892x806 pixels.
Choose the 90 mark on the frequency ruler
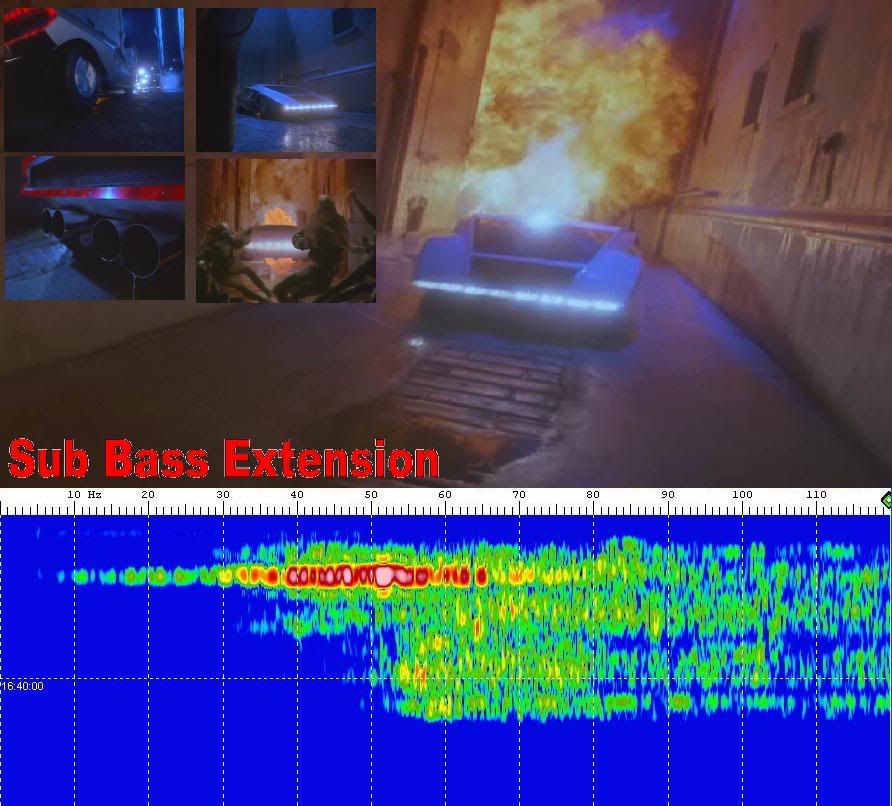coord(668,495)
